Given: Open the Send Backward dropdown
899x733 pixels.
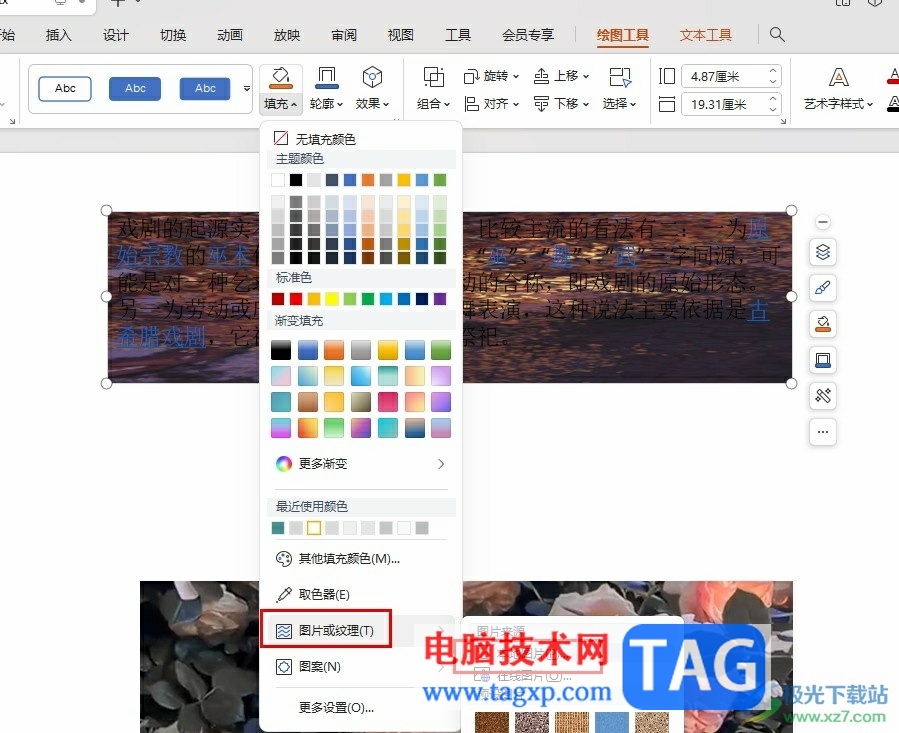Looking at the screenshot, I should (561, 104).
